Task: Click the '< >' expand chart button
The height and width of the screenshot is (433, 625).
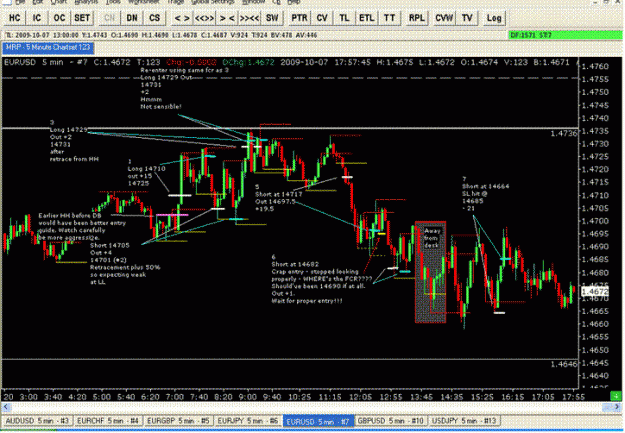Action: point(182,18)
